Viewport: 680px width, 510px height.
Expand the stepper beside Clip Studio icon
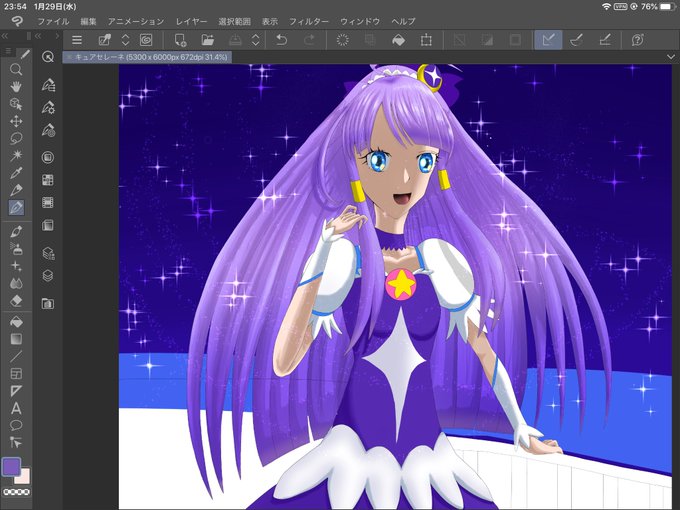(125, 40)
